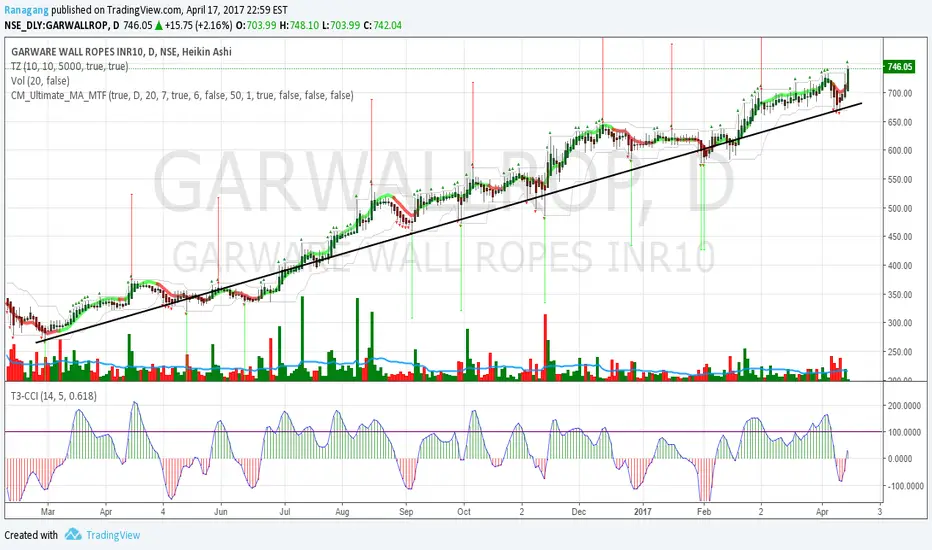932x550 pixels.
Task: Click the 500.00 price axis label
Action: tap(900, 209)
